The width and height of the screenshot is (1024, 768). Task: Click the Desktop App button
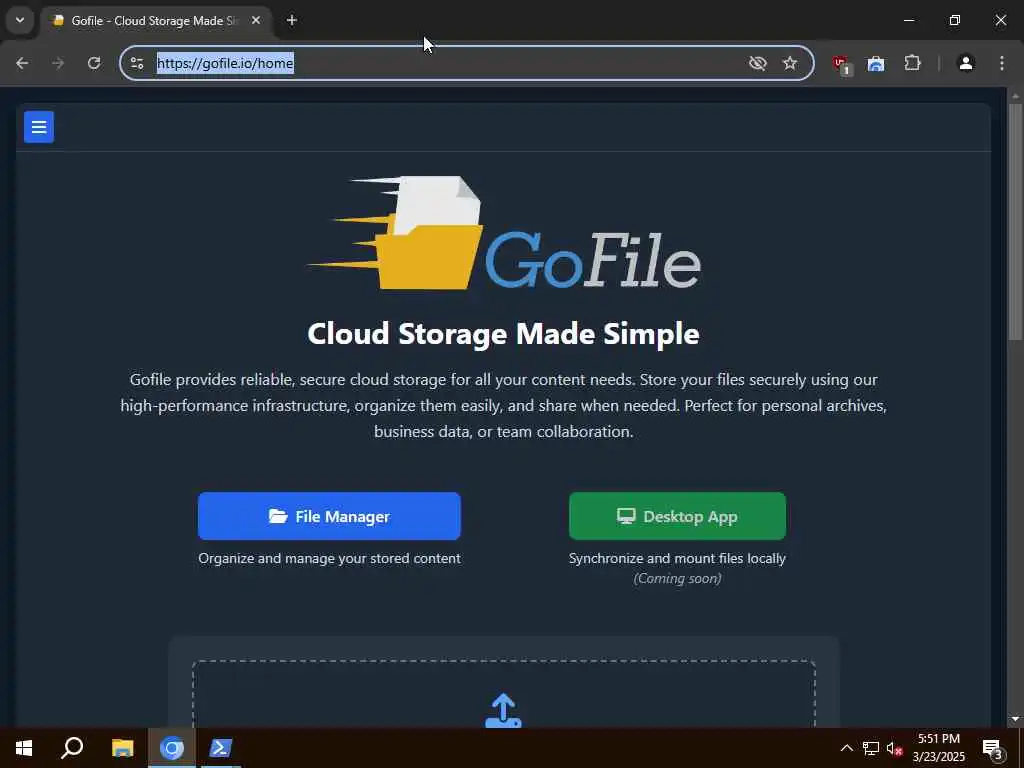click(x=677, y=516)
